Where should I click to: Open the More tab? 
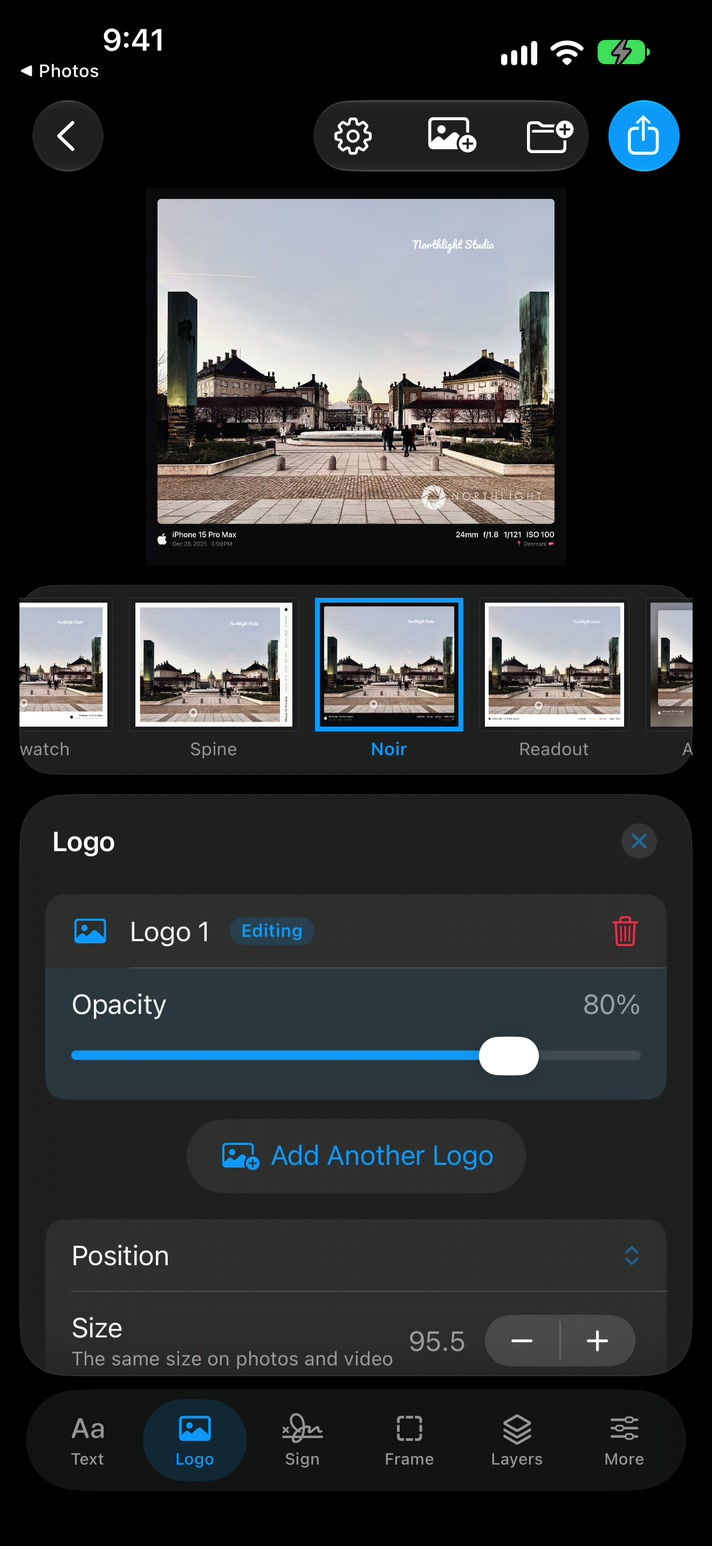pos(624,1441)
